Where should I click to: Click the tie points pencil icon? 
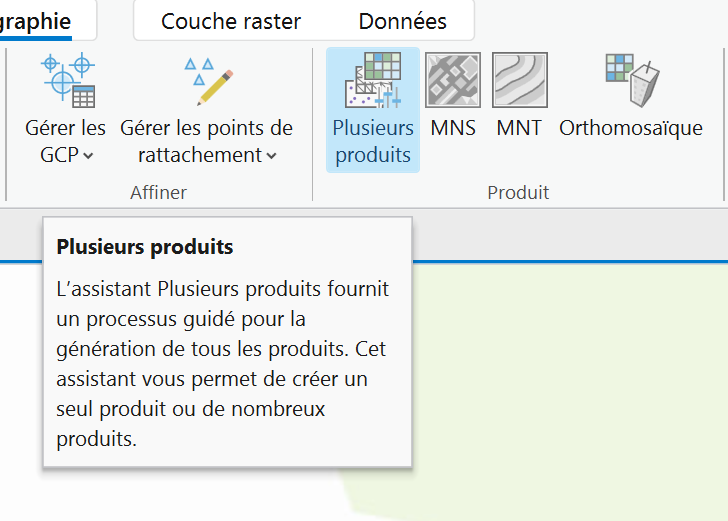coord(208,80)
